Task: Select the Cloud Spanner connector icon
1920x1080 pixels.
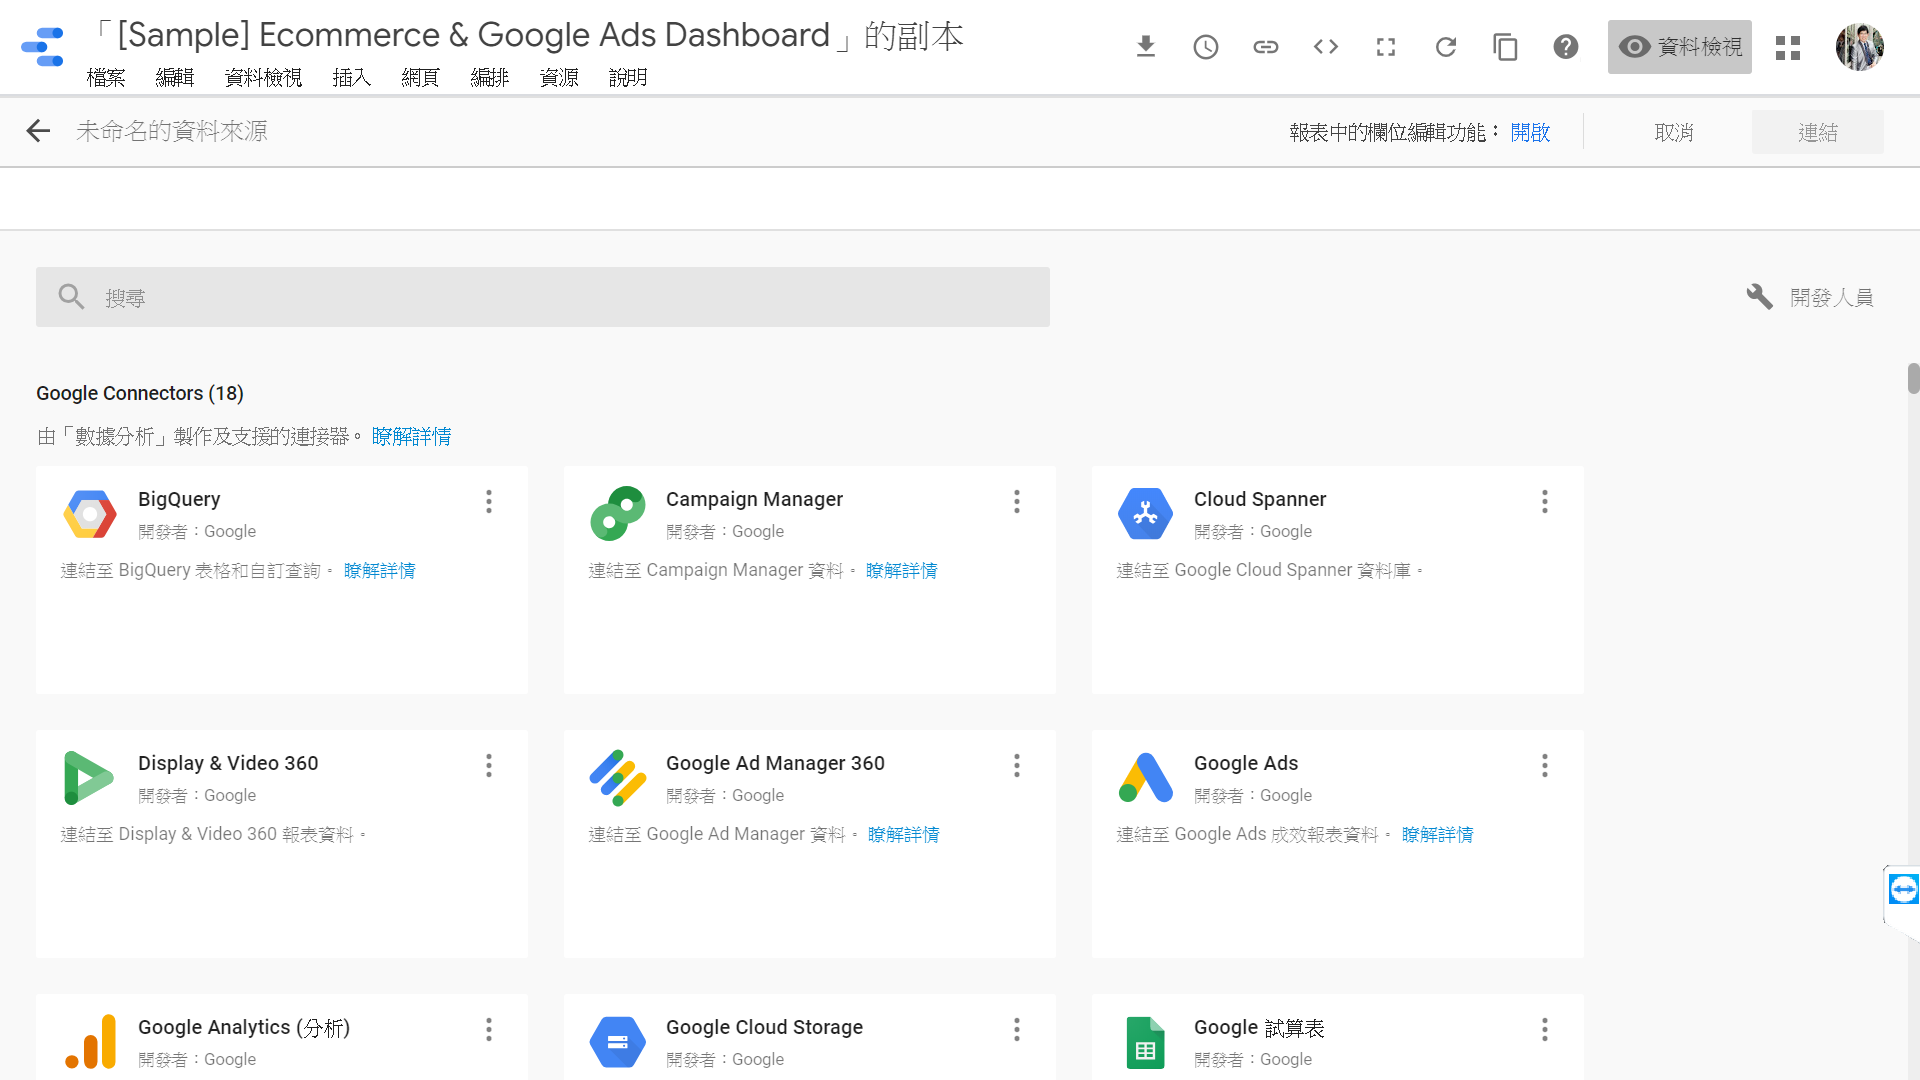Action: click(1146, 515)
